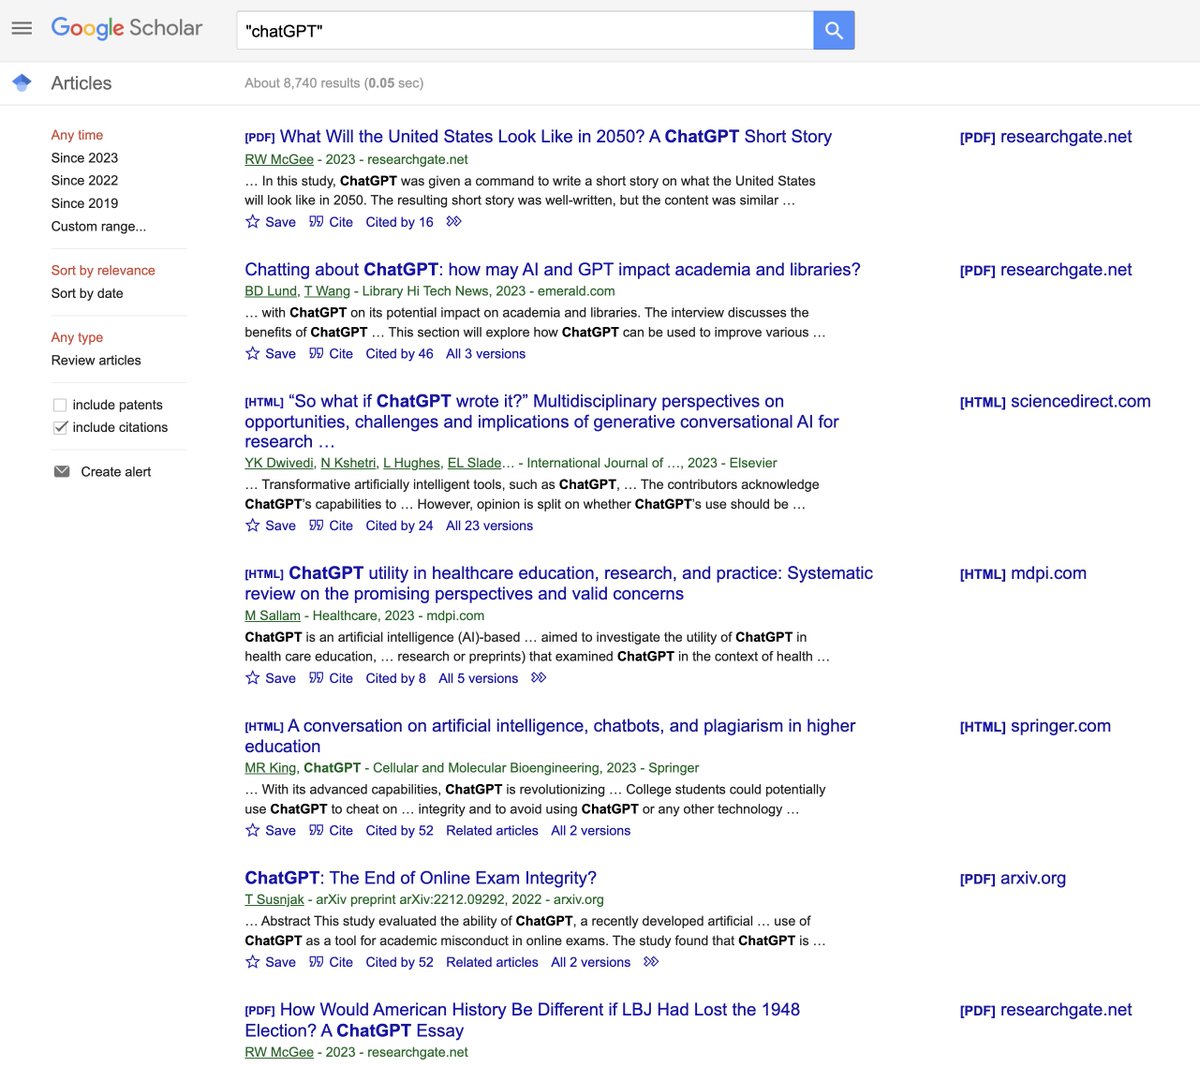This screenshot has width=1200, height=1067.
Task: Open the Chatting about ChatGPT article title
Action: pos(553,269)
